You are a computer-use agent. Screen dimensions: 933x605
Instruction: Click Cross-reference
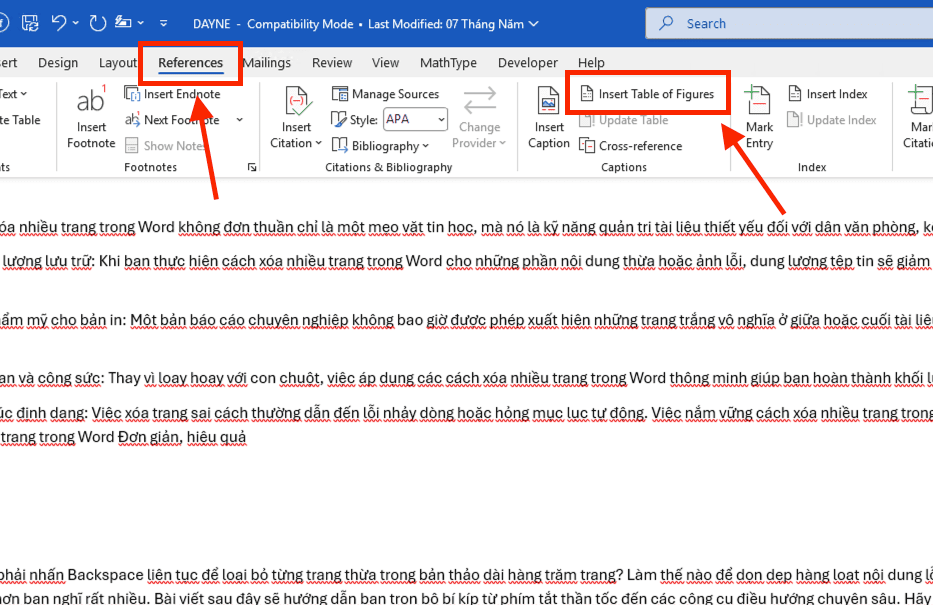(x=631, y=146)
